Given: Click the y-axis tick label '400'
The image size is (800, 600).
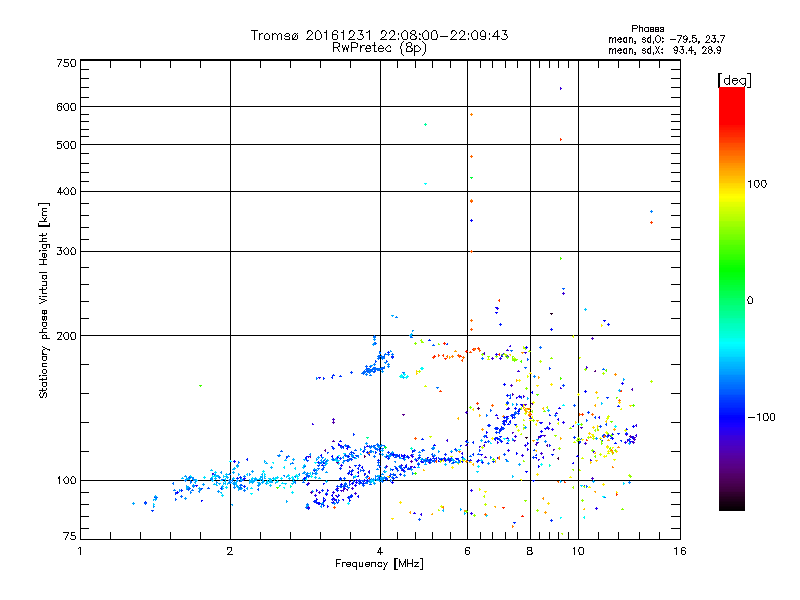Looking at the screenshot, I should pyautogui.click(x=67, y=192).
